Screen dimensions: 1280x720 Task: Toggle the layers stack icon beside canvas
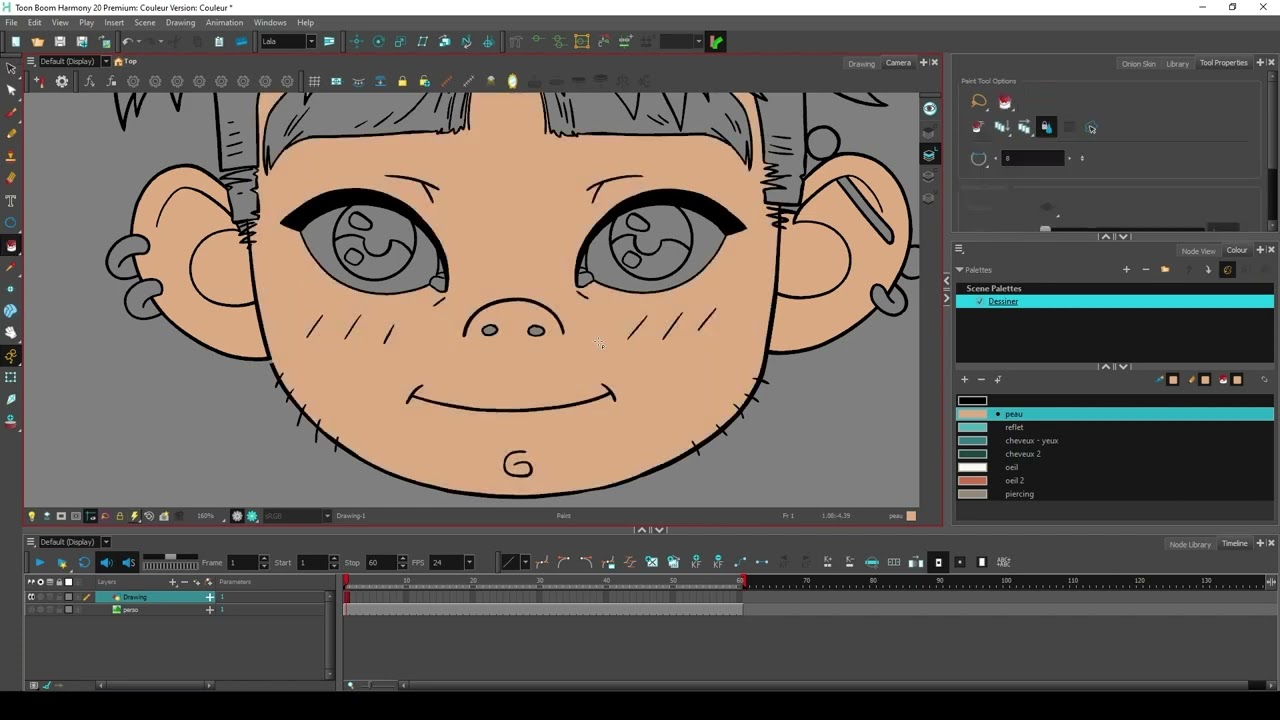[929, 154]
